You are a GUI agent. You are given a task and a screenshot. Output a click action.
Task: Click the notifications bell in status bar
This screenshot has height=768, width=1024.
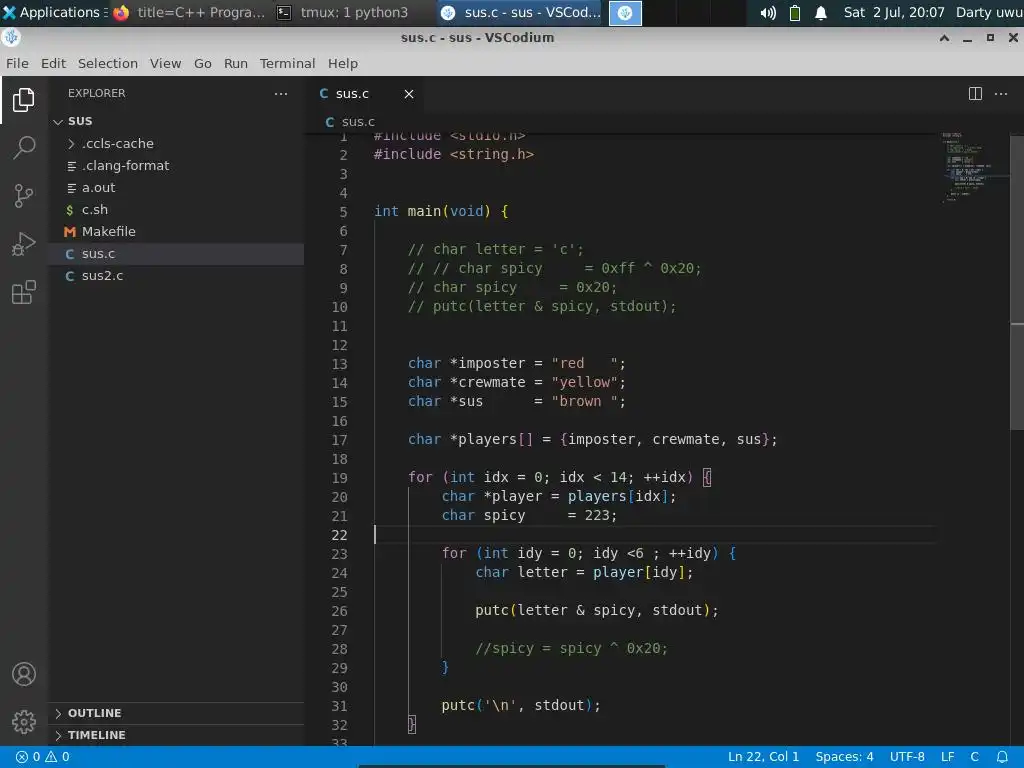click(1002, 757)
